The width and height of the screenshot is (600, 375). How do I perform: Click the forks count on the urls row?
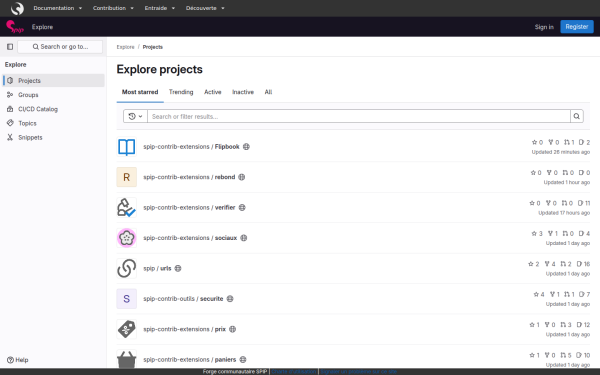click(x=550, y=264)
